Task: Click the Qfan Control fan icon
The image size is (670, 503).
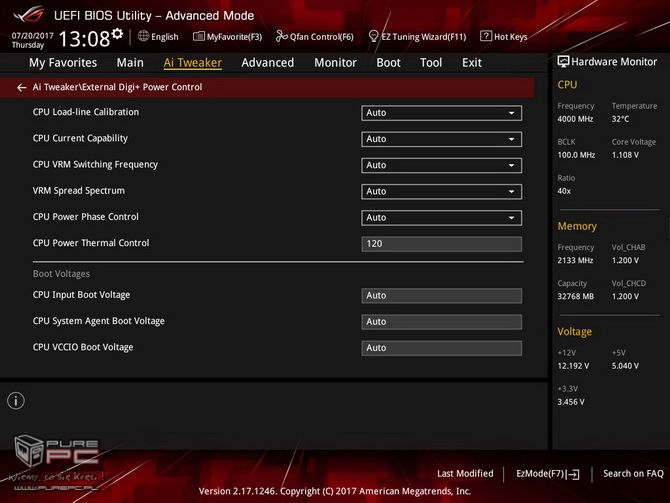Action: pos(282,36)
